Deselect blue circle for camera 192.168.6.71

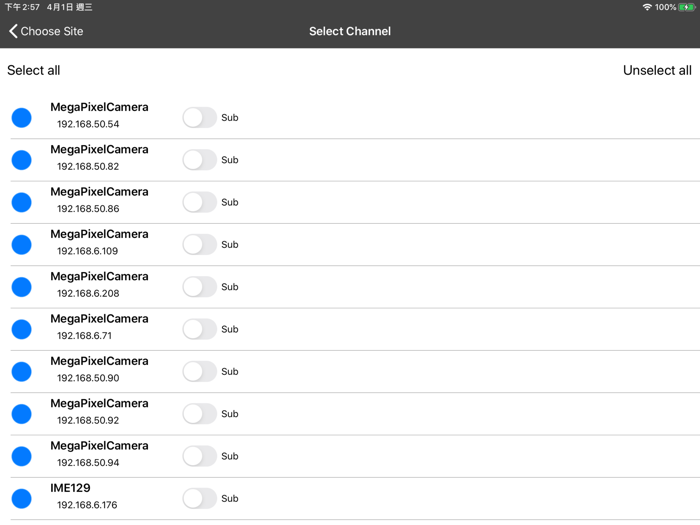[x=21, y=329]
